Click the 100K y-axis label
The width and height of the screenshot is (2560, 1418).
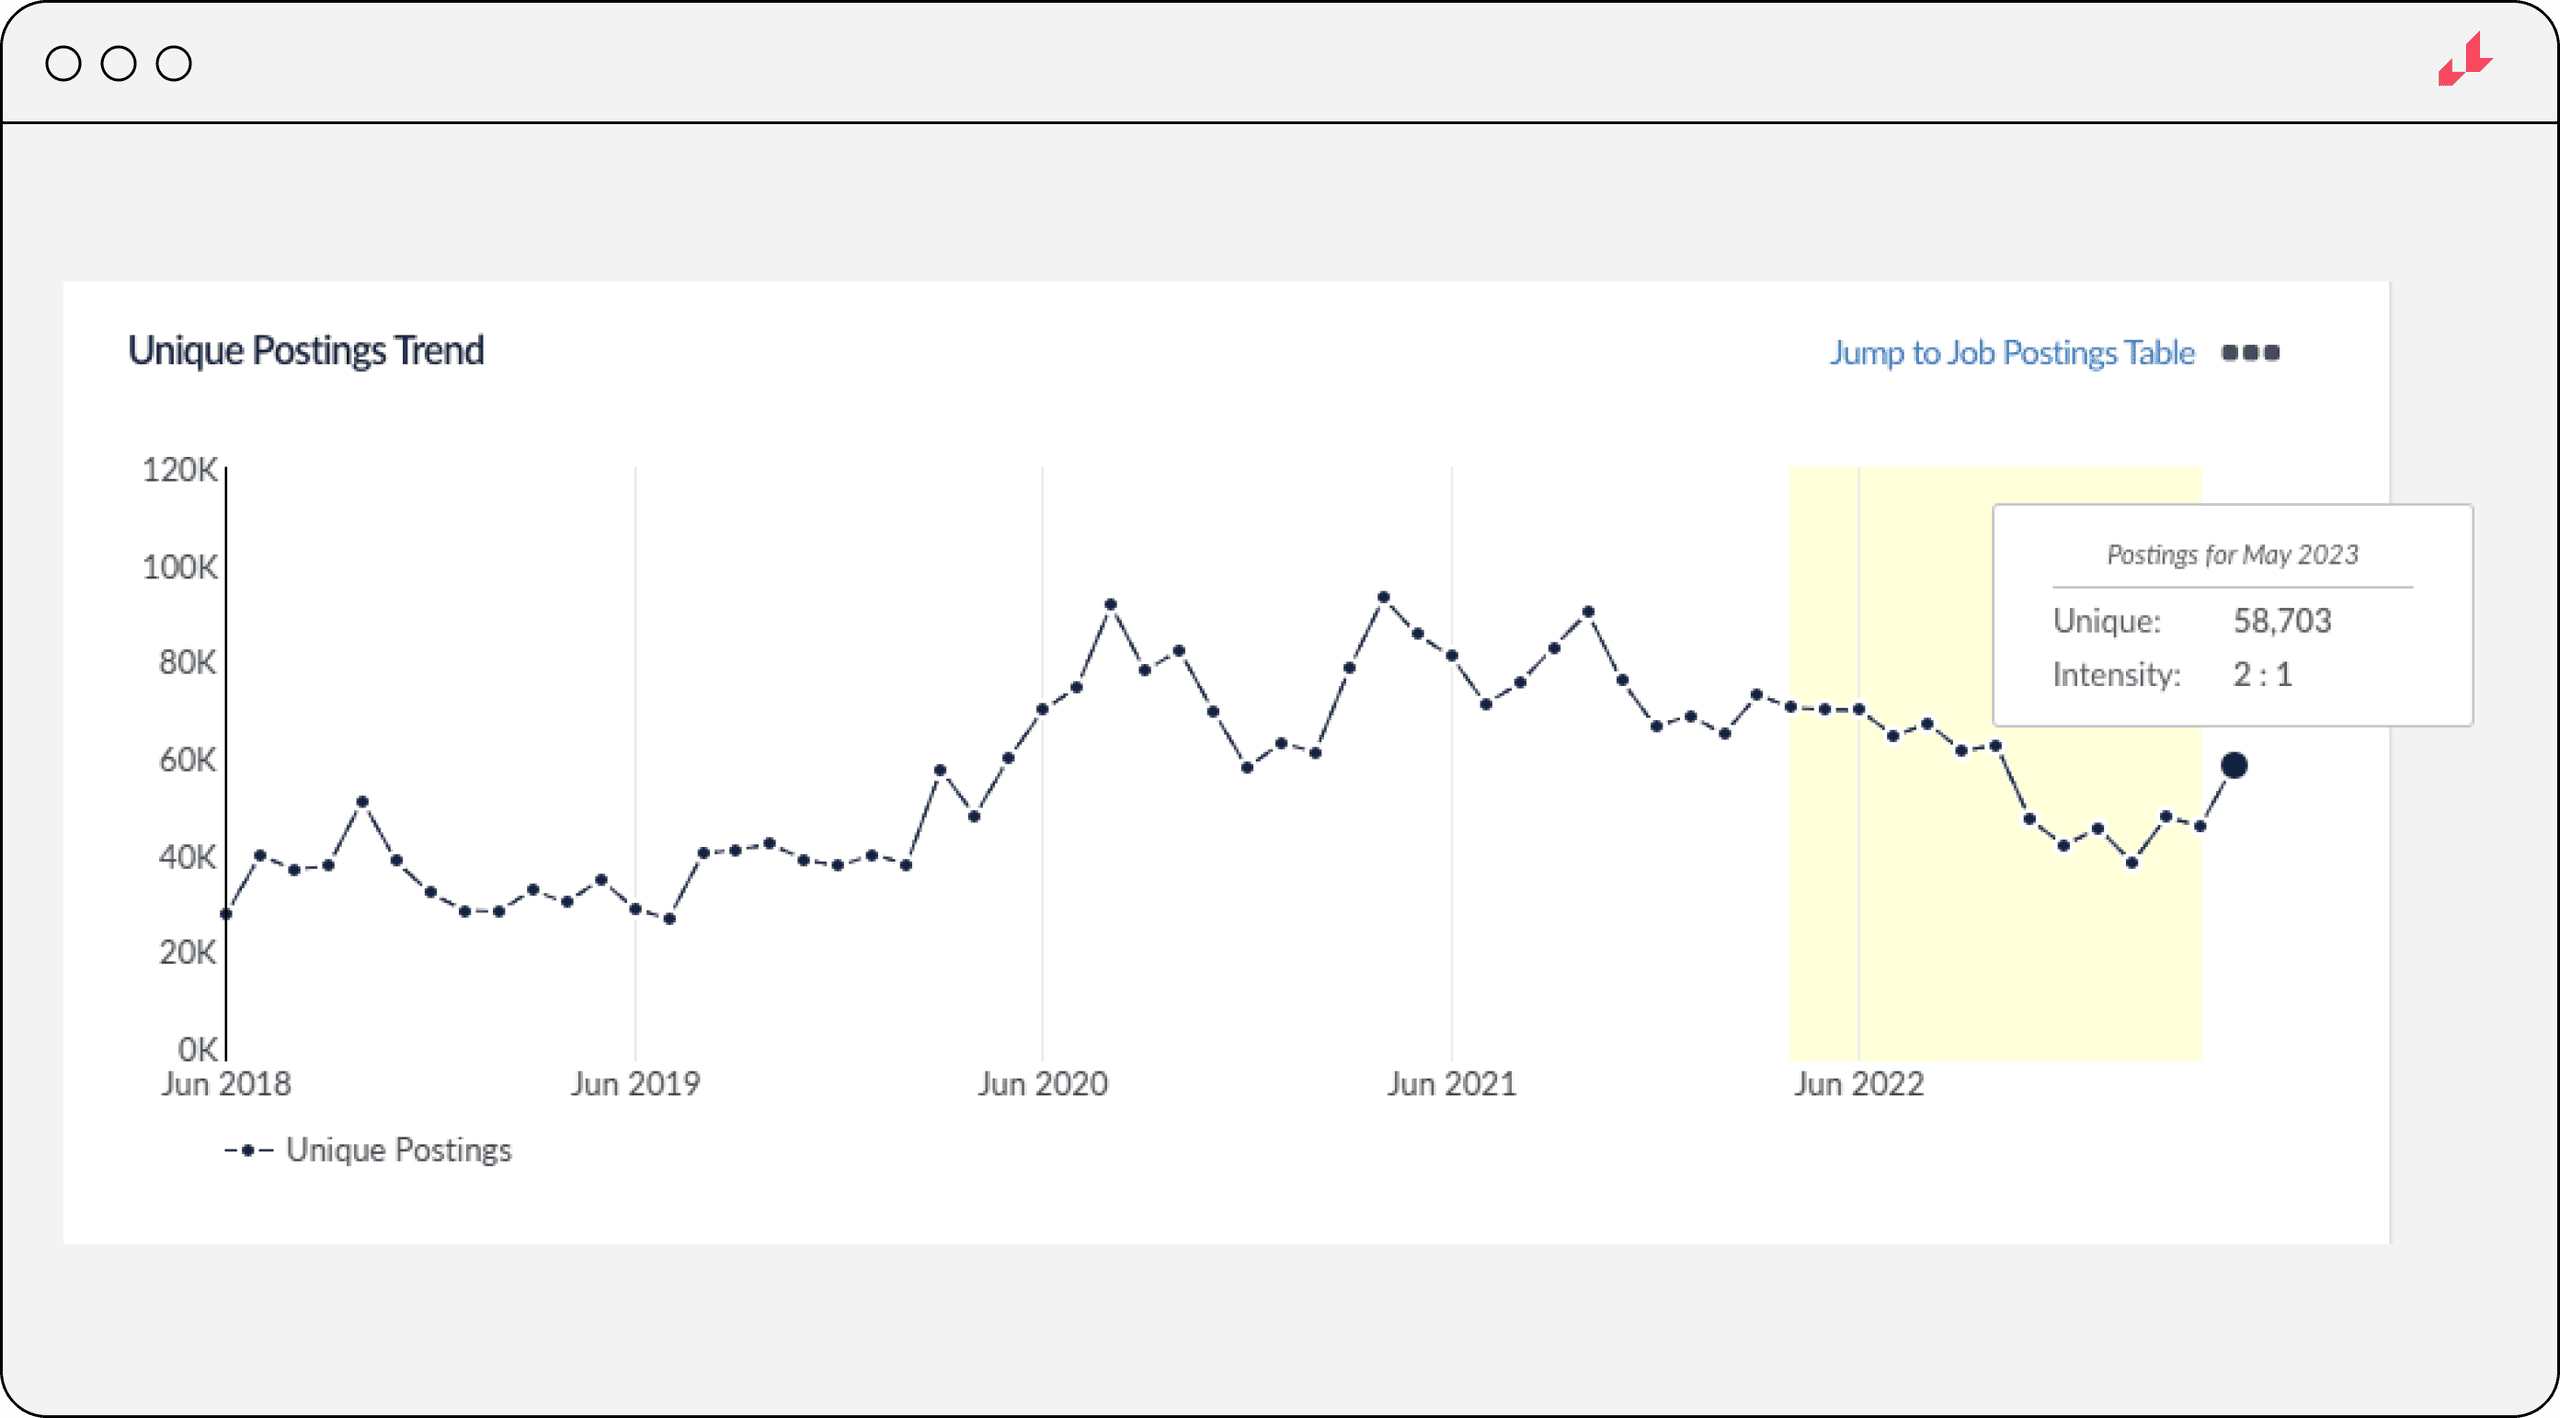point(180,567)
